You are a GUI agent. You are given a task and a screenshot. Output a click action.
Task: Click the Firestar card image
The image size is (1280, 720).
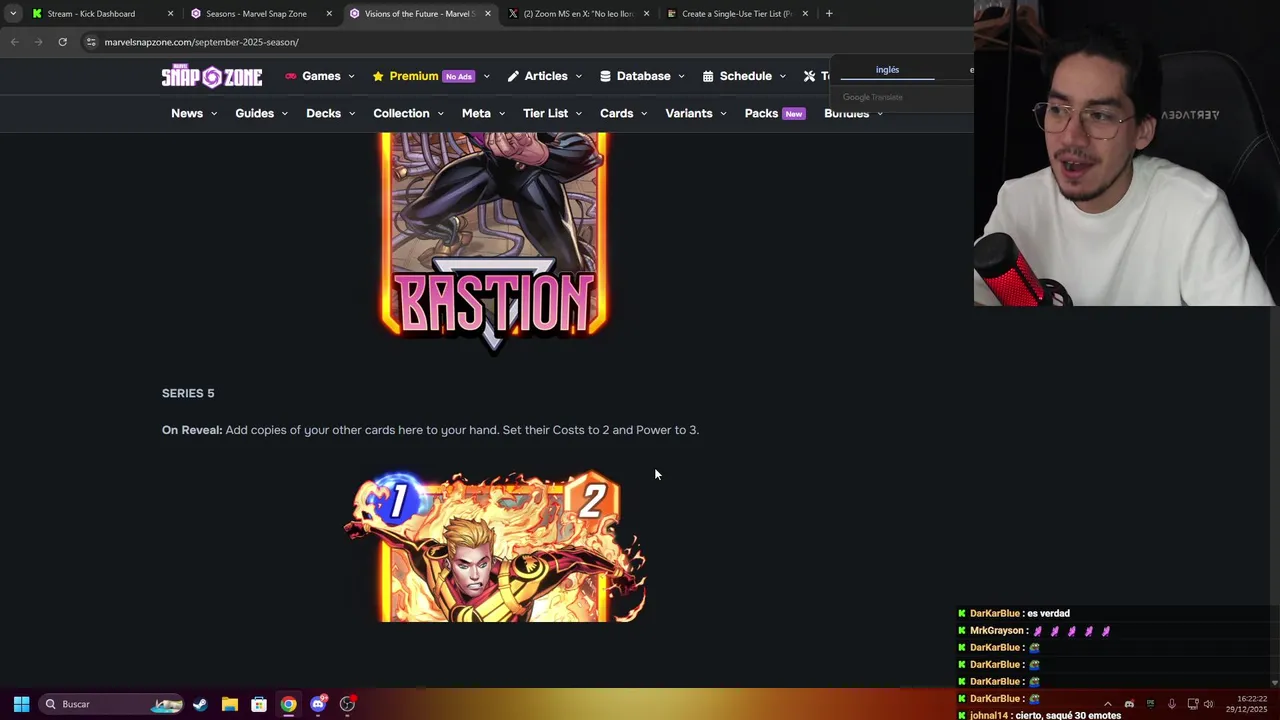pos(496,546)
